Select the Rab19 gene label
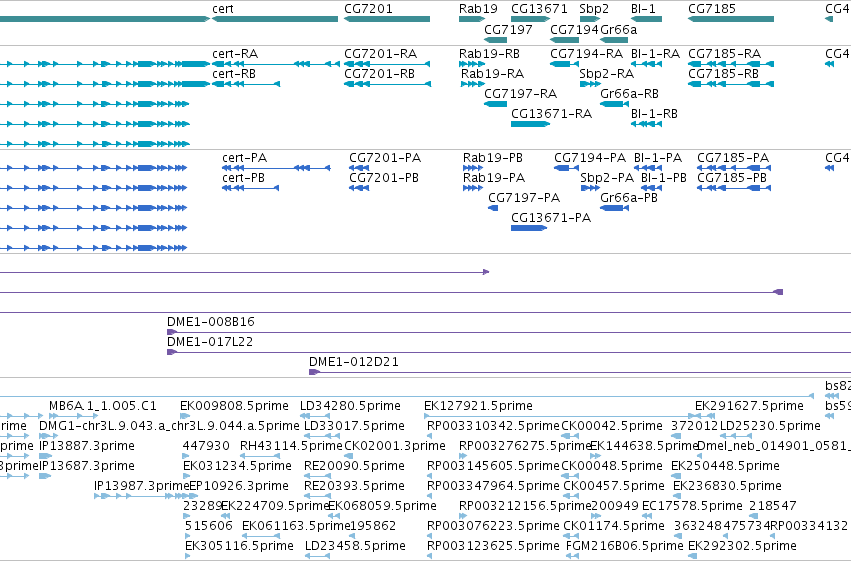851x561 pixels. click(x=478, y=9)
